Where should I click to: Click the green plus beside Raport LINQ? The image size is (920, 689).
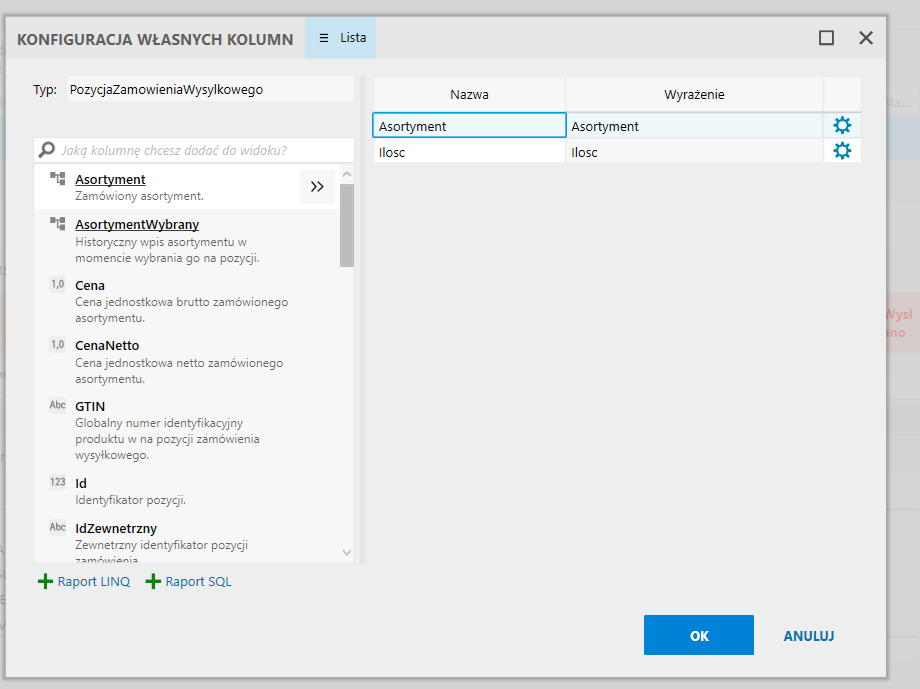[45, 581]
